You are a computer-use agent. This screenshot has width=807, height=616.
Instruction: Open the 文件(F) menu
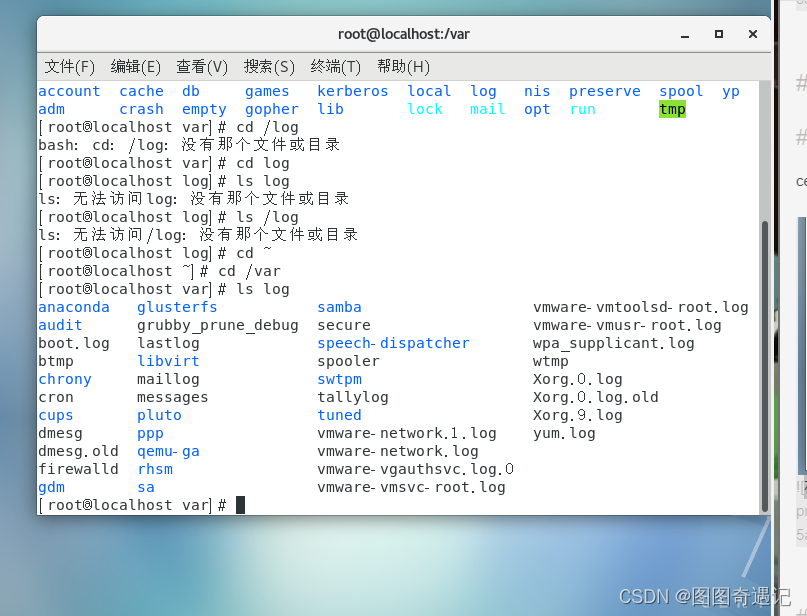point(69,66)
